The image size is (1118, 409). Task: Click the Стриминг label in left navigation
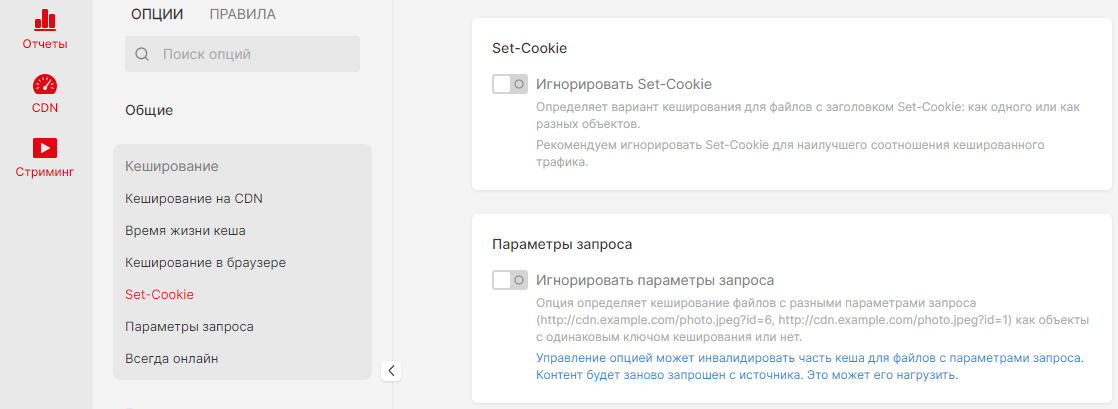[x=45, y=172]
